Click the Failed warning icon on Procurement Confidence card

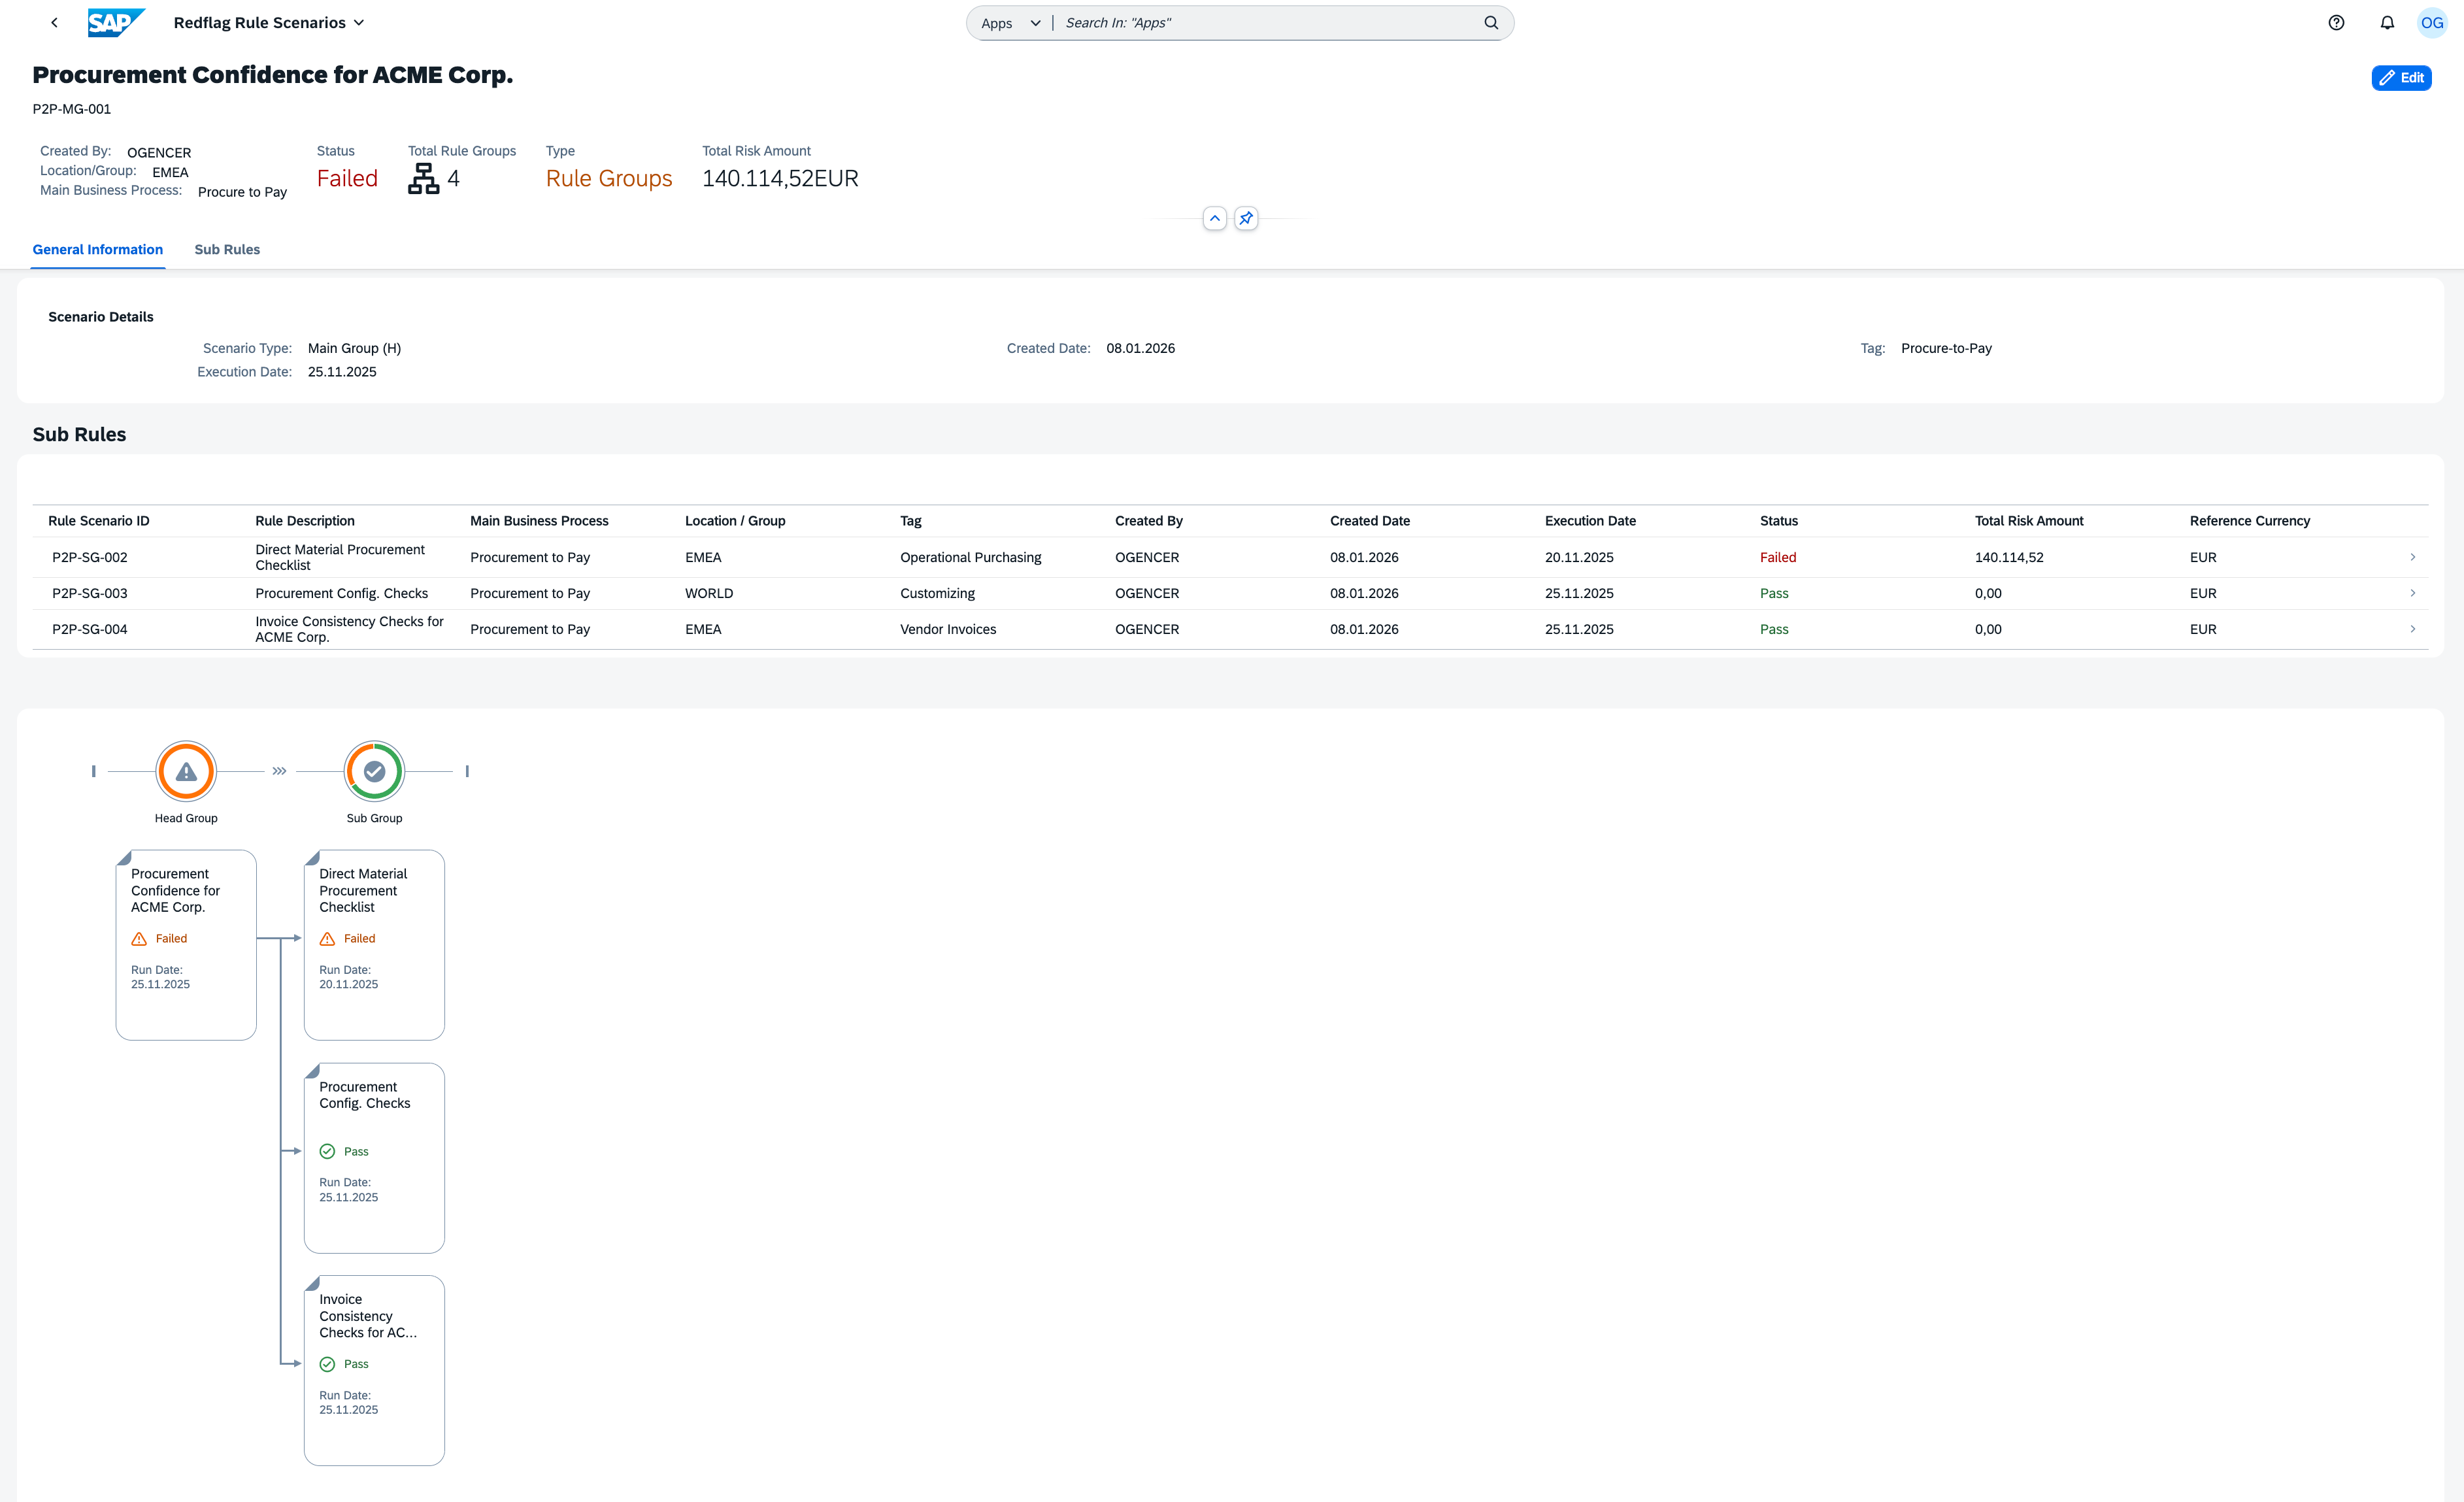click(x=139, y=939)
